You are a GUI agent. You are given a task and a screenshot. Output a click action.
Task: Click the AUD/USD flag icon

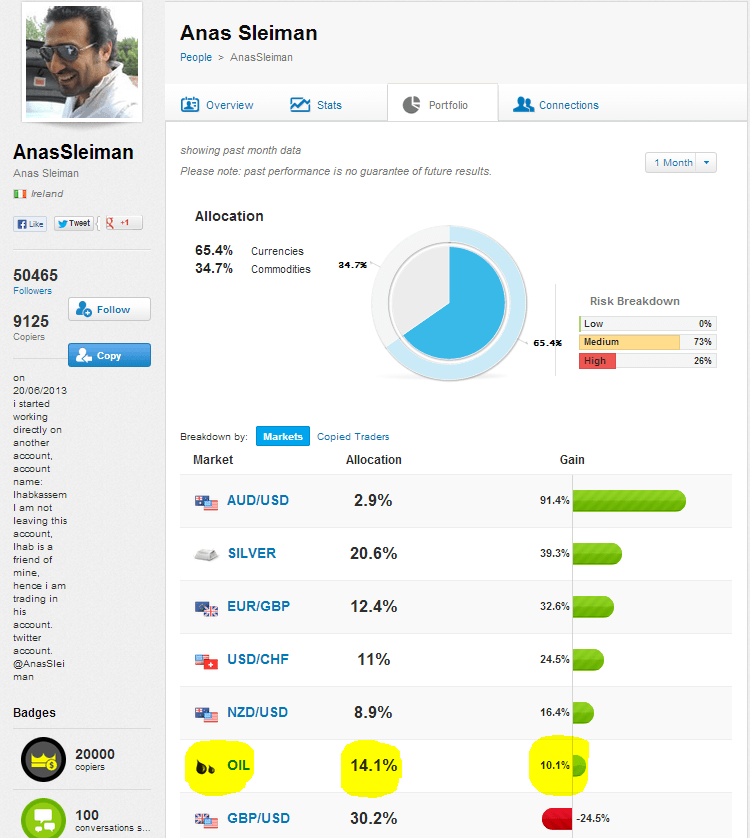tap(206, 502)
